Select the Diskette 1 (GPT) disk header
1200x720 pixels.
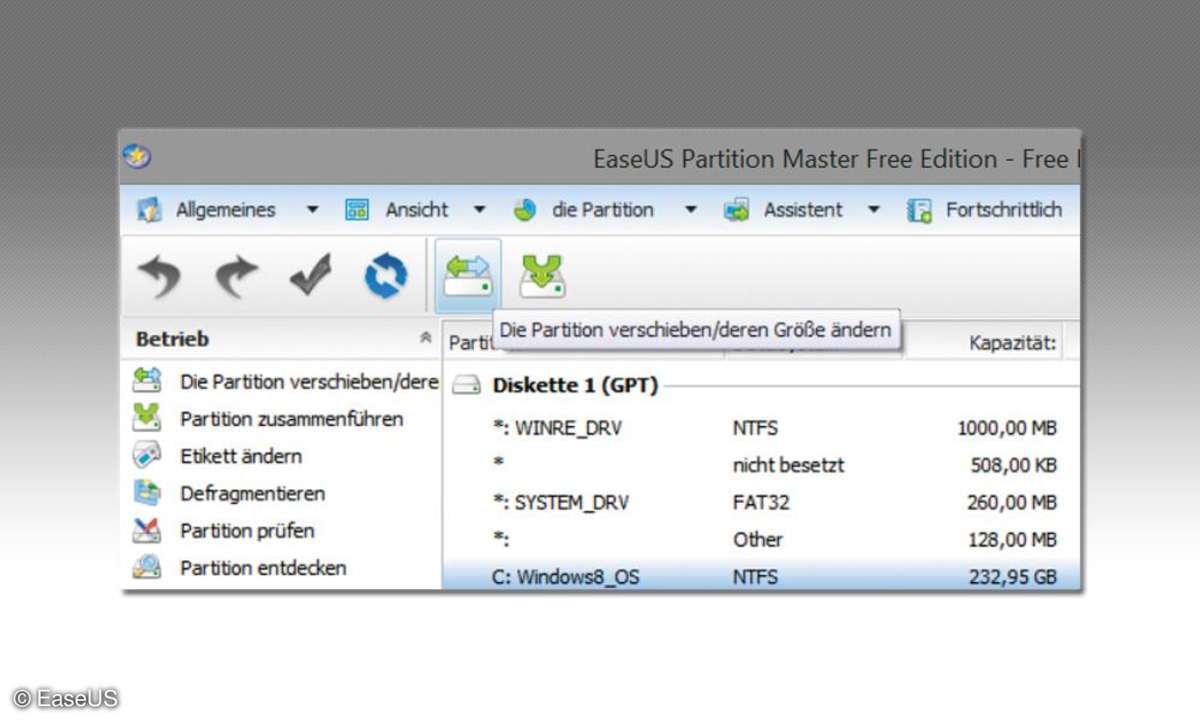point(575,386)
